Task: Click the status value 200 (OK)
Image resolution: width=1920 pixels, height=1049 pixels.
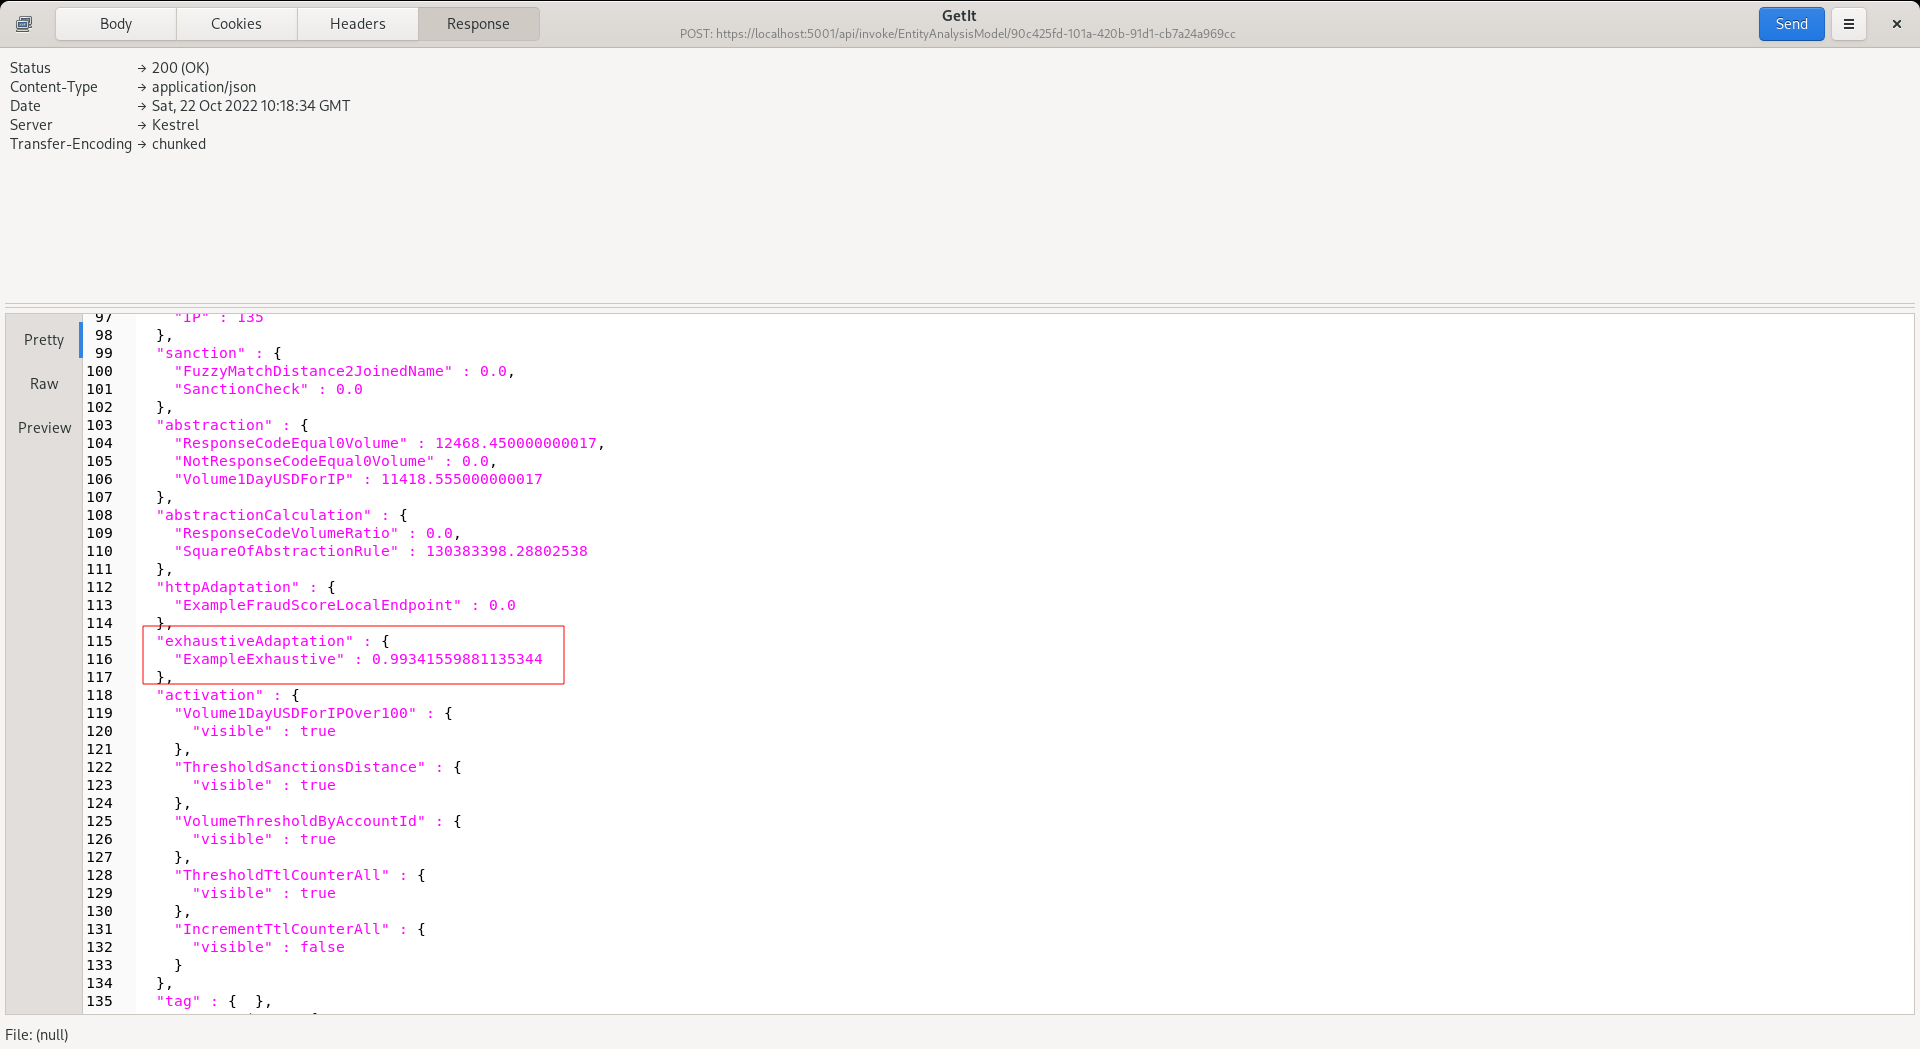Action: tap(180, 68)
